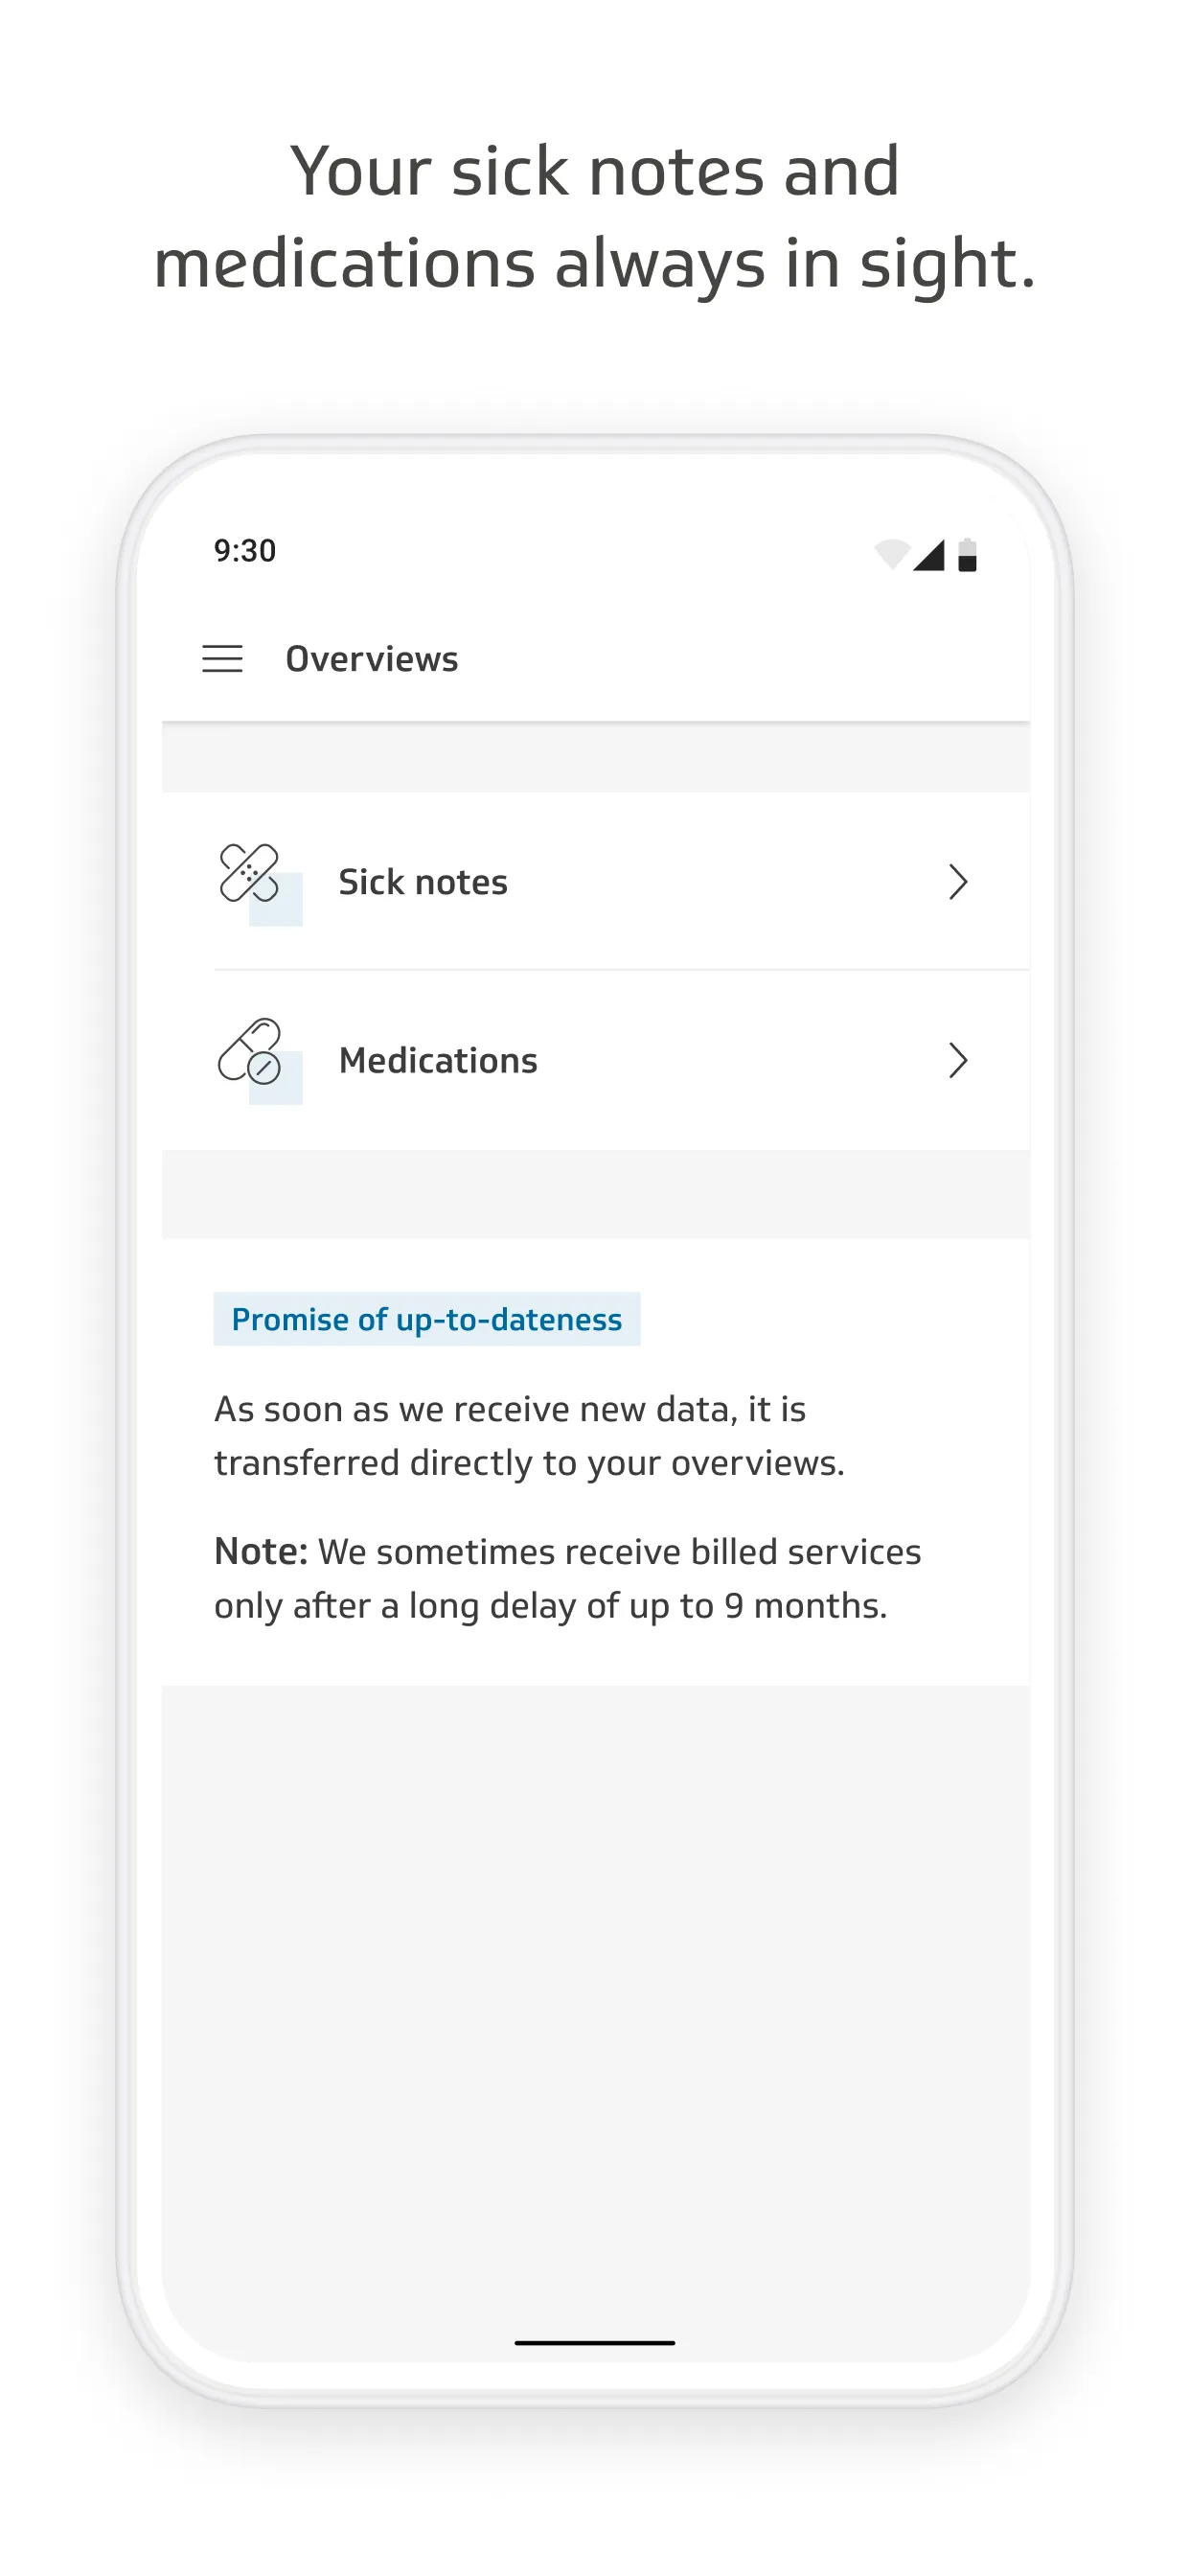Tap the Promise of up-to-dateness badge

coord(427,1318)
